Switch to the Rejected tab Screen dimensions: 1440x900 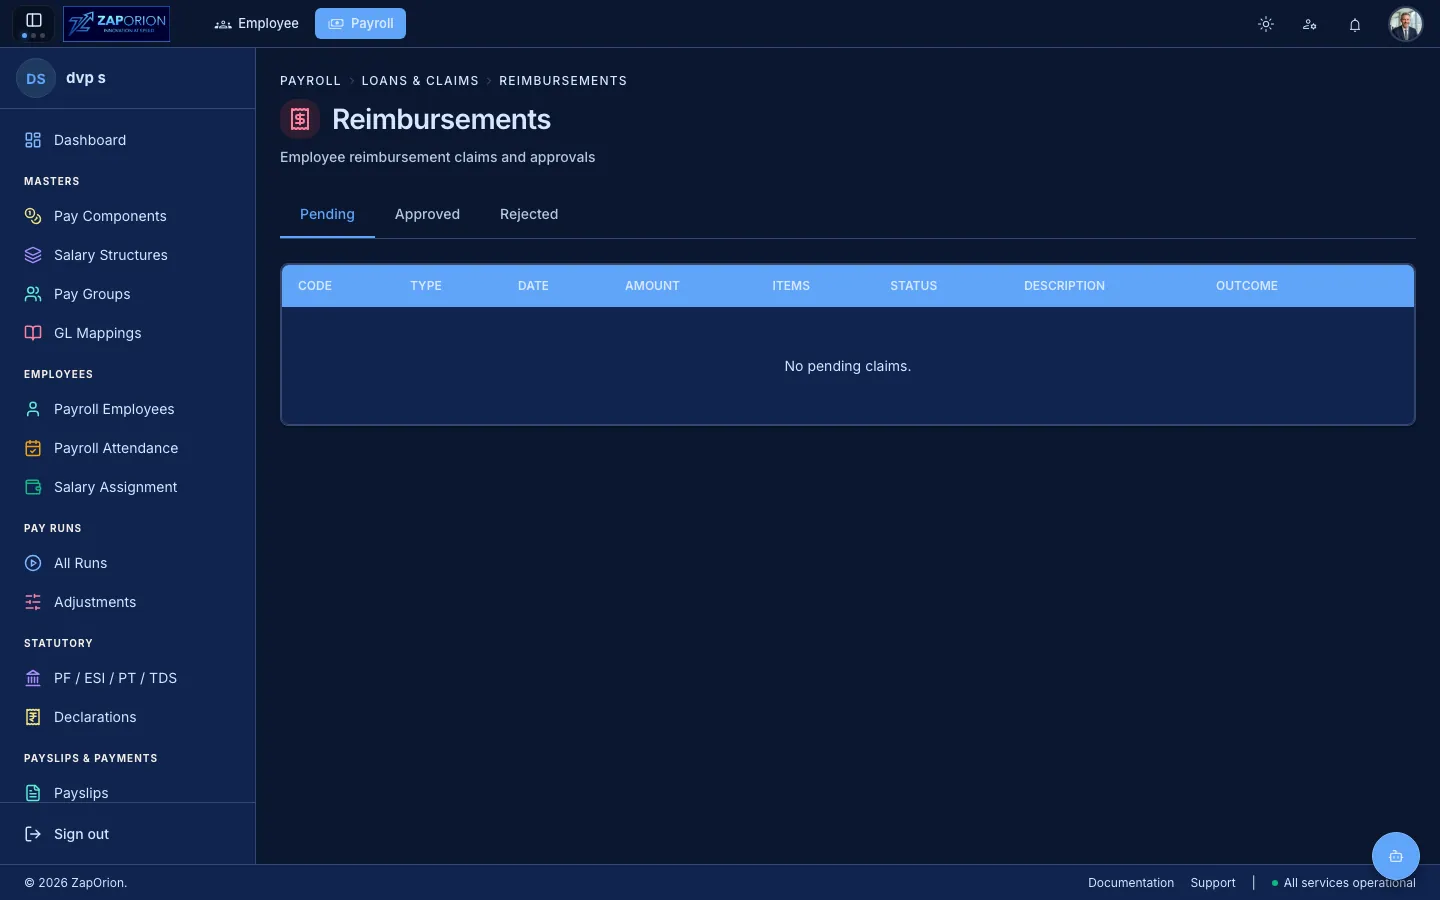[x=529, y=214]
